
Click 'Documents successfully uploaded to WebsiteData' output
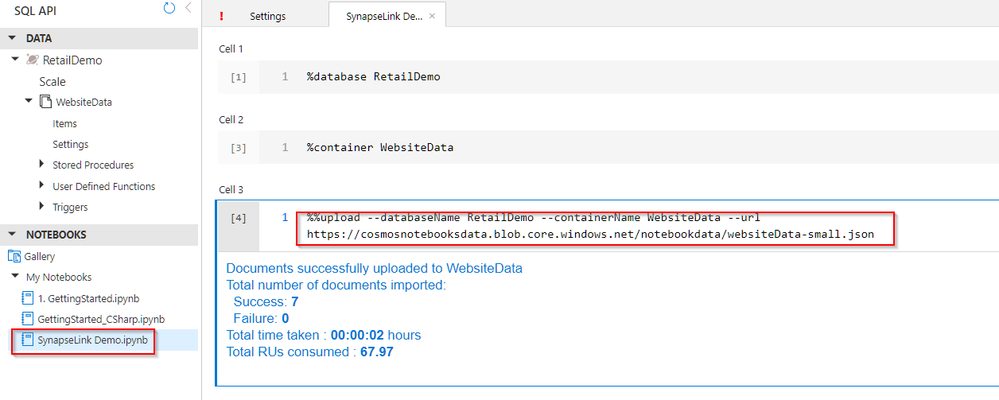(x=375, y=268)
